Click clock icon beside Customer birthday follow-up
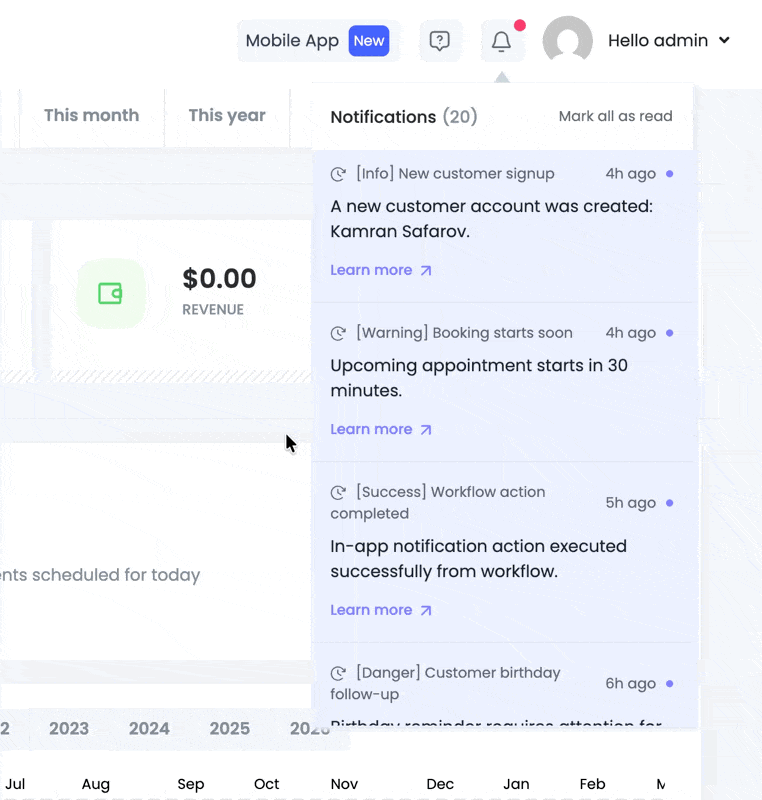Viewport: 762px width, 800px height. pyautogui.click(x=339, y=673)
